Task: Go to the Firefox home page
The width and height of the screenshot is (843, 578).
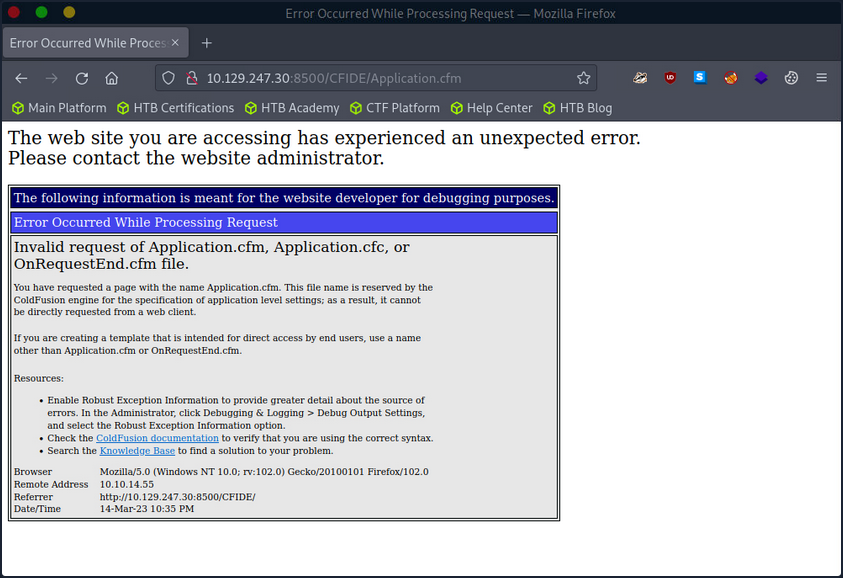Action: (112, 78)
